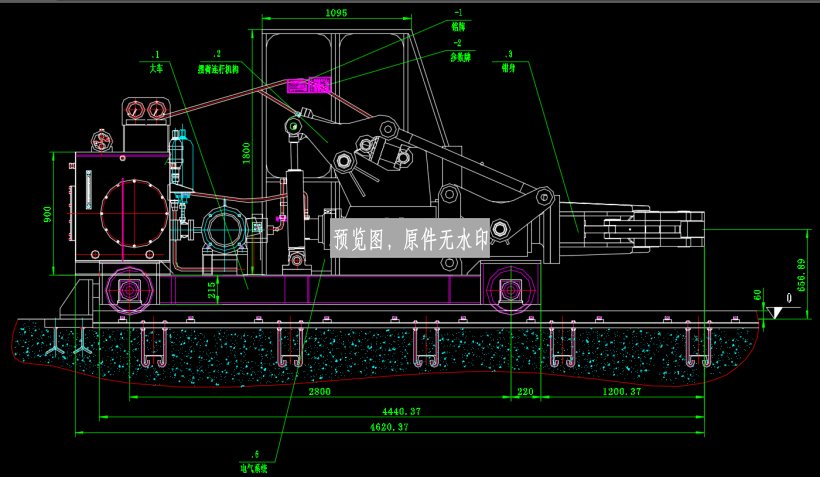Click the 4620.37 total length dimension
The width and height of the screenshot is (820, 477).
pos(389,427)
